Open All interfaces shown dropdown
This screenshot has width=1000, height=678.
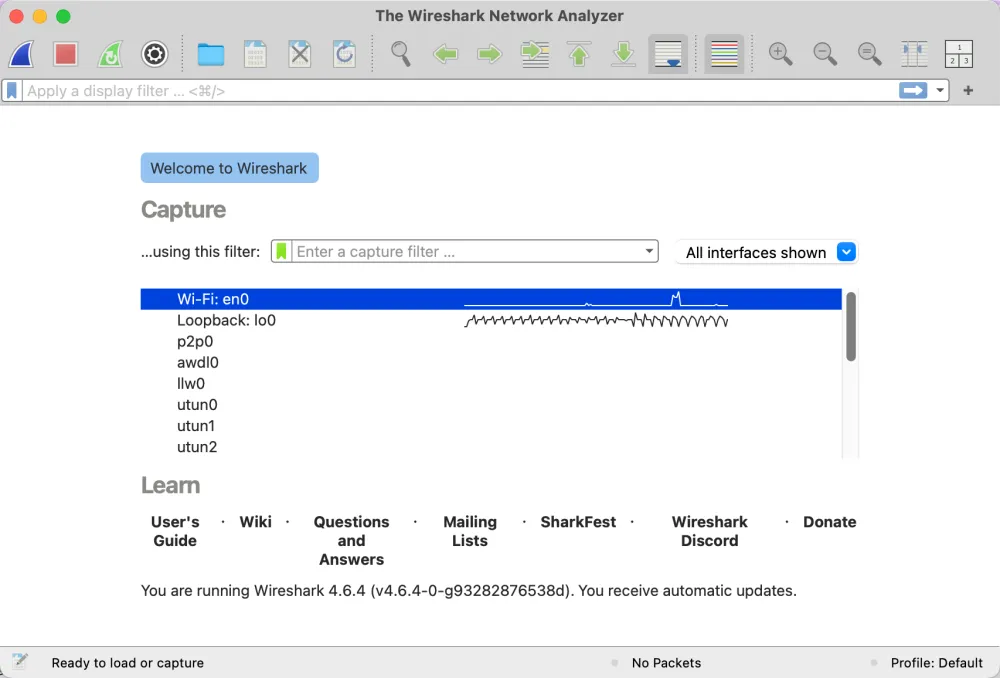tap(766, 253)
